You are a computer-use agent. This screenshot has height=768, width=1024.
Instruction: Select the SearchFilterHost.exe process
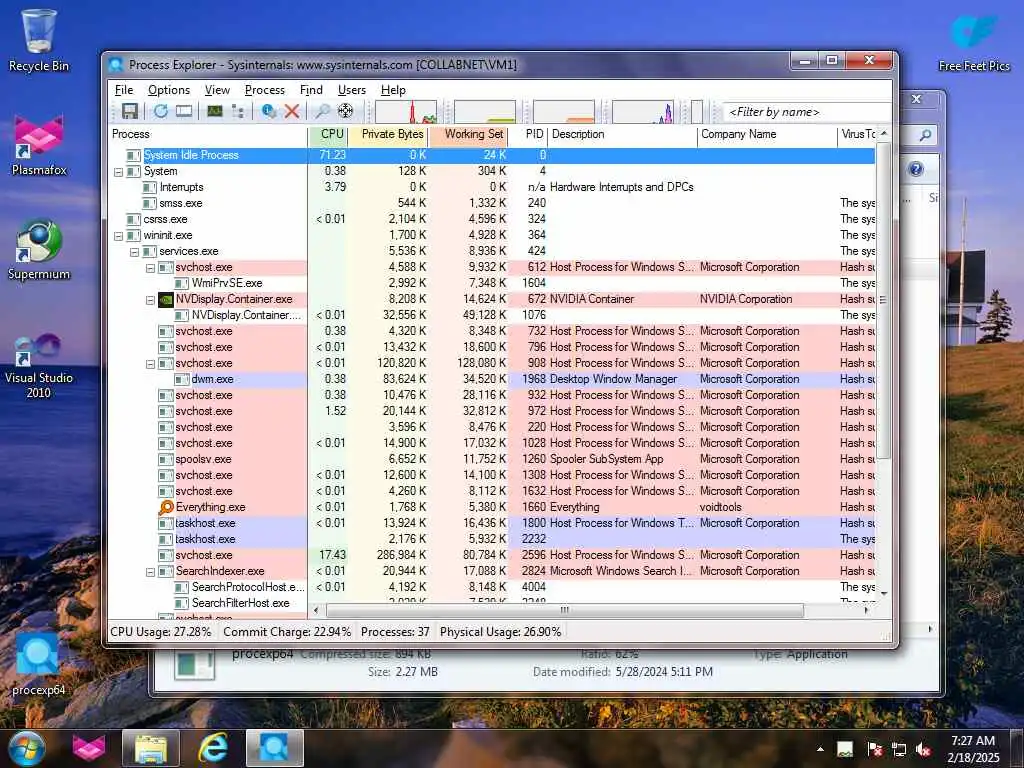(492, 603)
